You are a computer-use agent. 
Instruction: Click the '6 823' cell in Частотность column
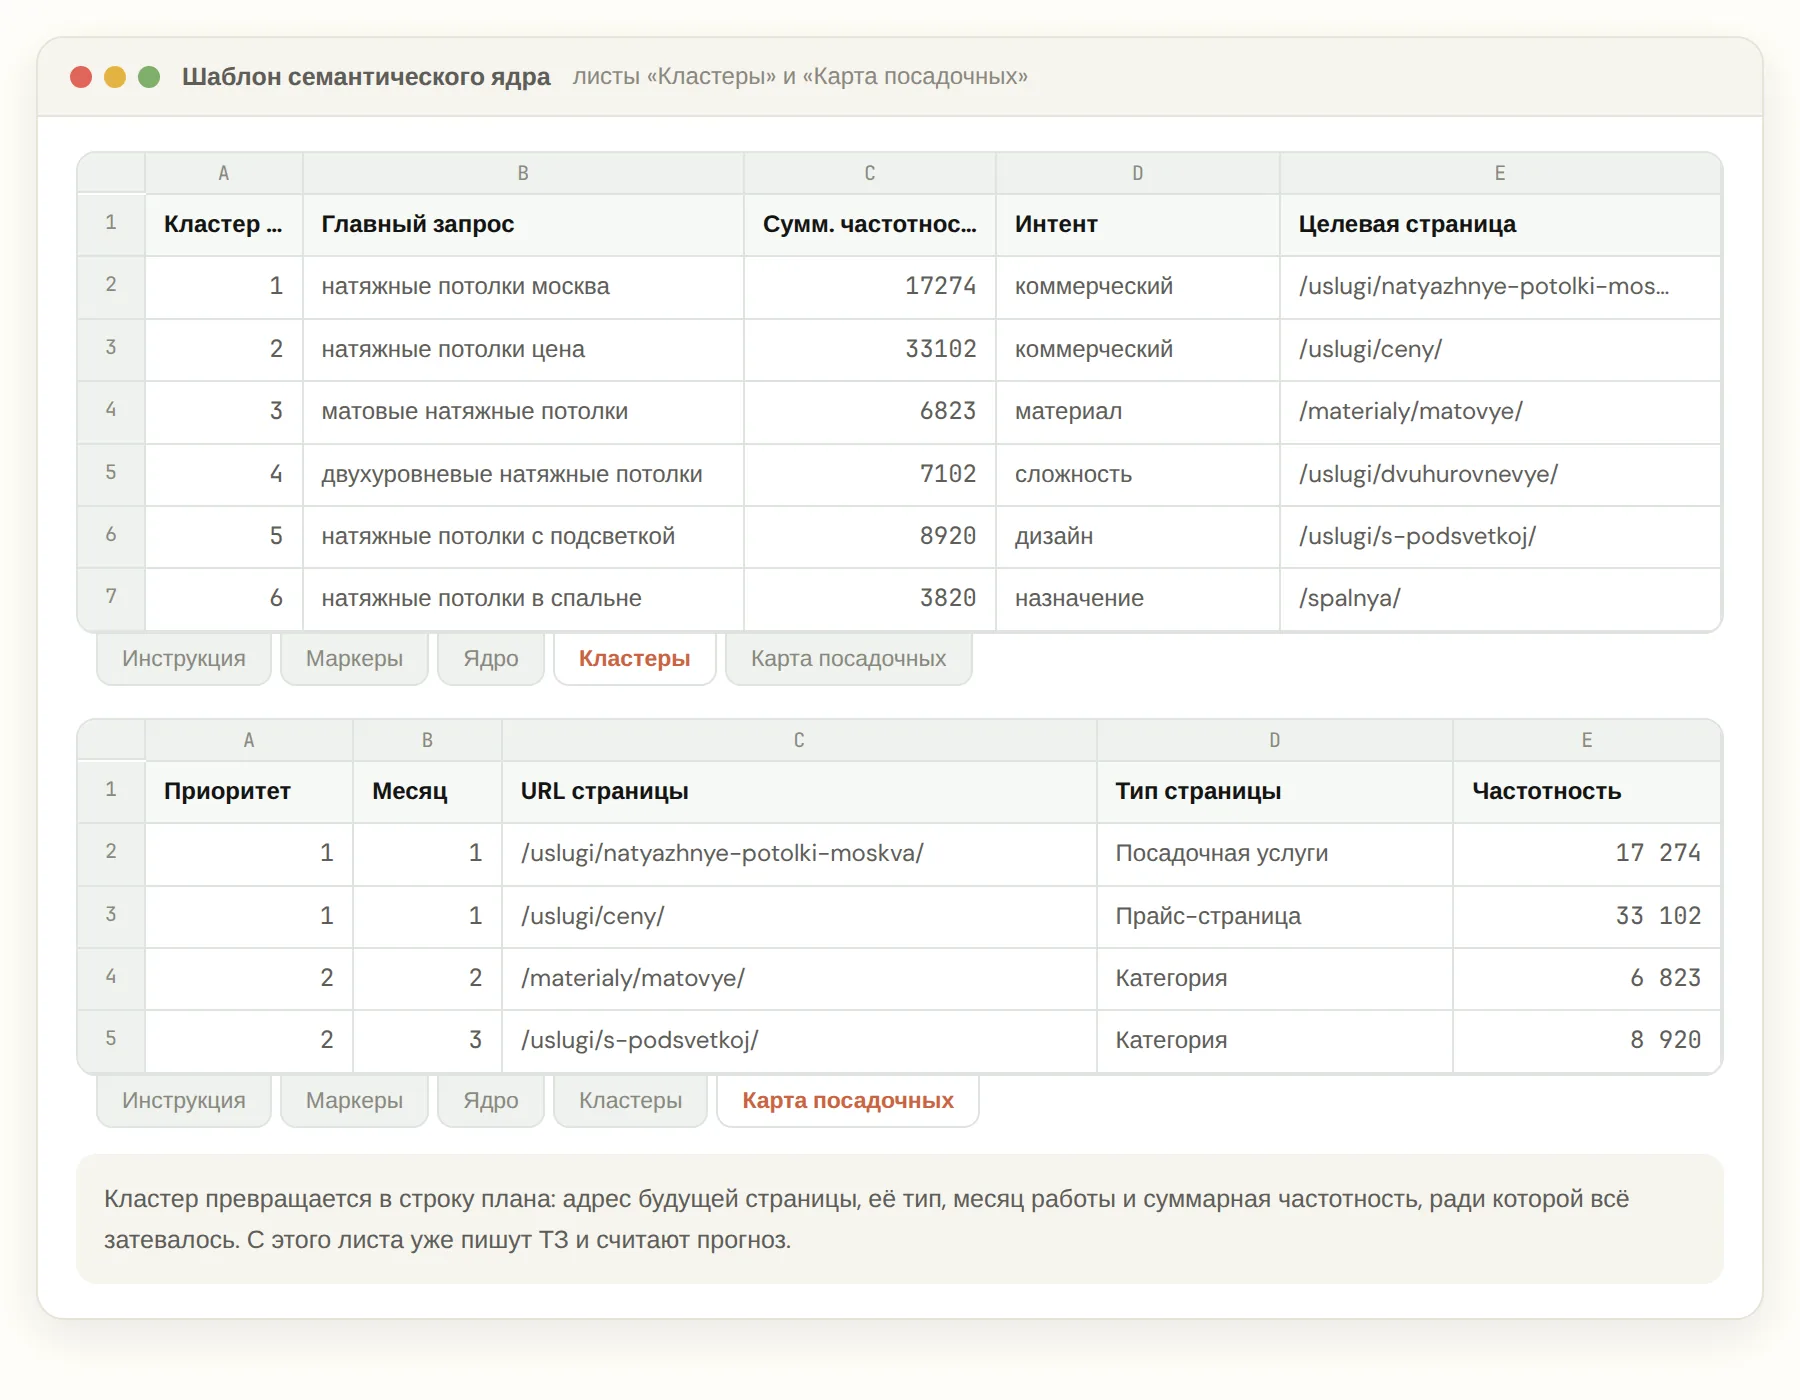coord(1587,979)
